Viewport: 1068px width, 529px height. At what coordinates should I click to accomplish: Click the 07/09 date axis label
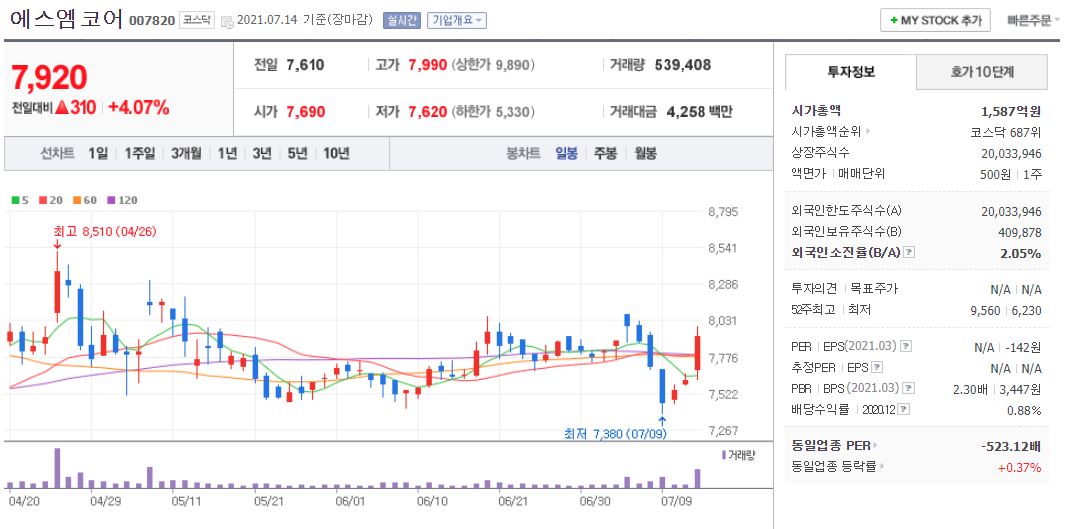click(x=676, y=502)
